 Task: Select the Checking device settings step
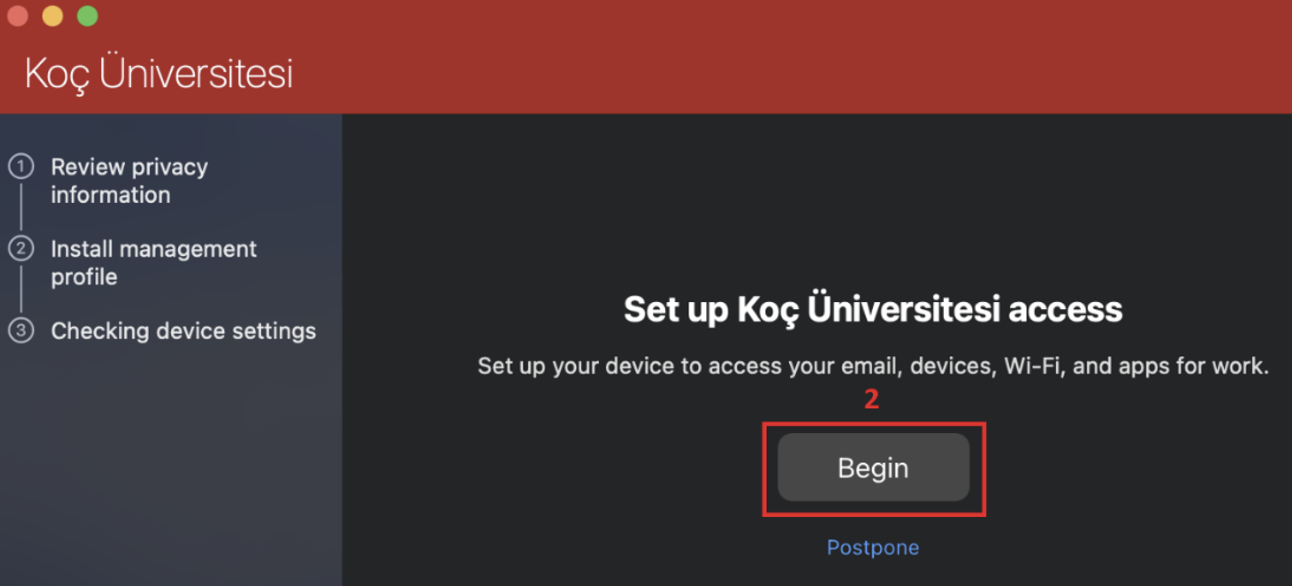[x=183, y=331]
